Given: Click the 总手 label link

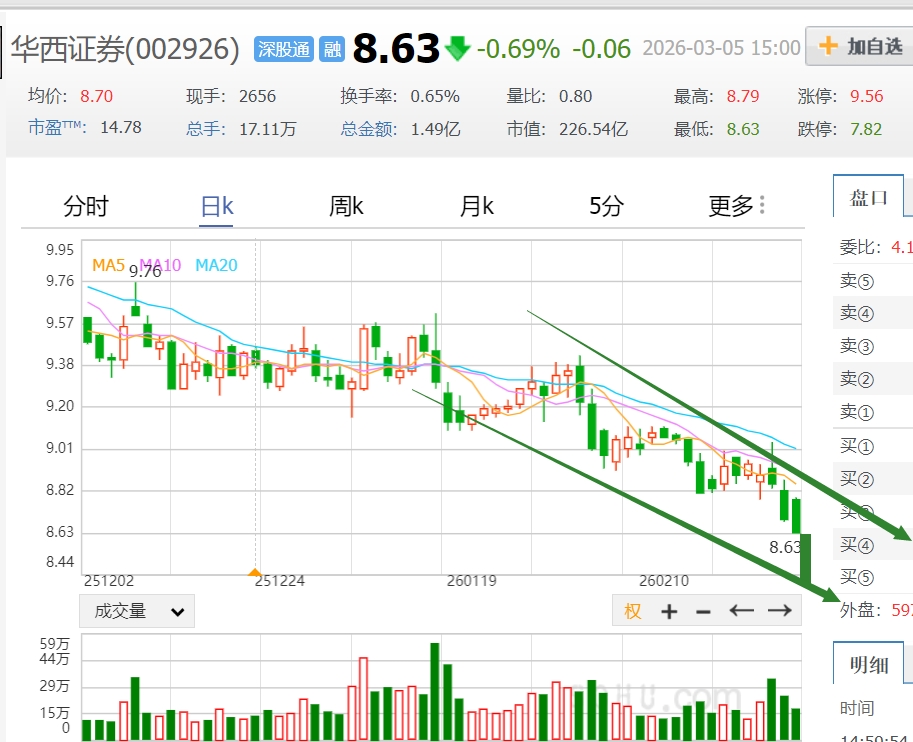Looking at the screenshot, I should pyautogui.click(x=206, y=129).
